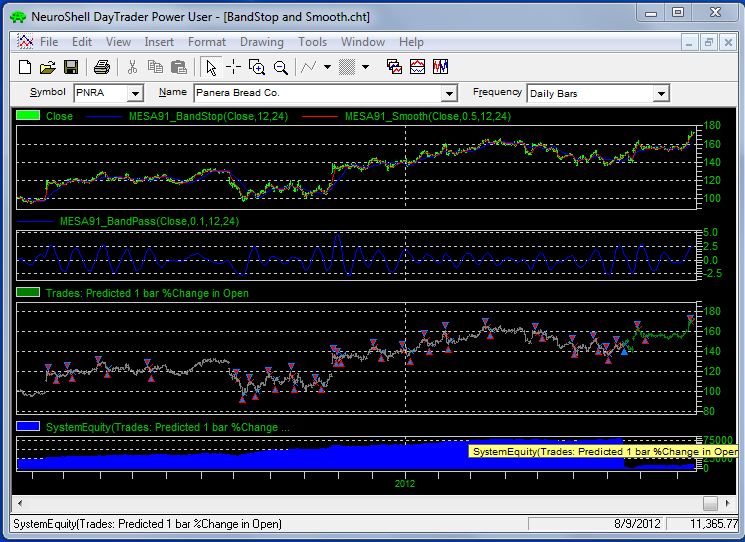
Task: Activate the crosshair cursor tool
Action: [x=233, y=67]
